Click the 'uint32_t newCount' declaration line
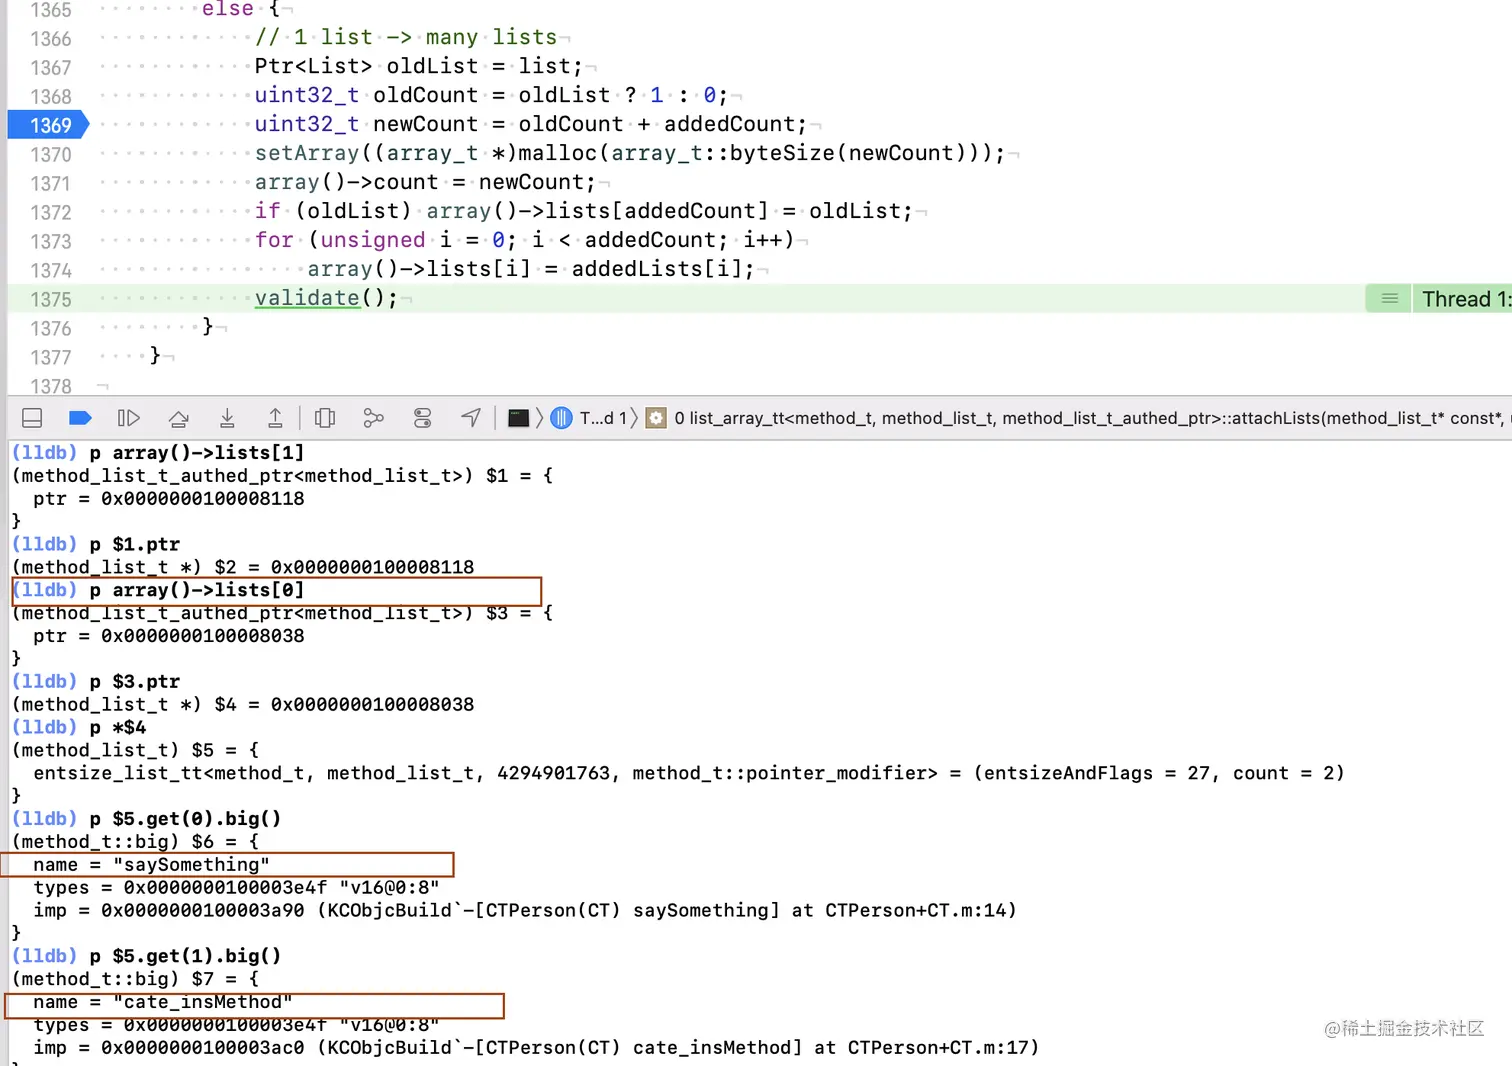 pyautogui.click(x=530, y=124)
